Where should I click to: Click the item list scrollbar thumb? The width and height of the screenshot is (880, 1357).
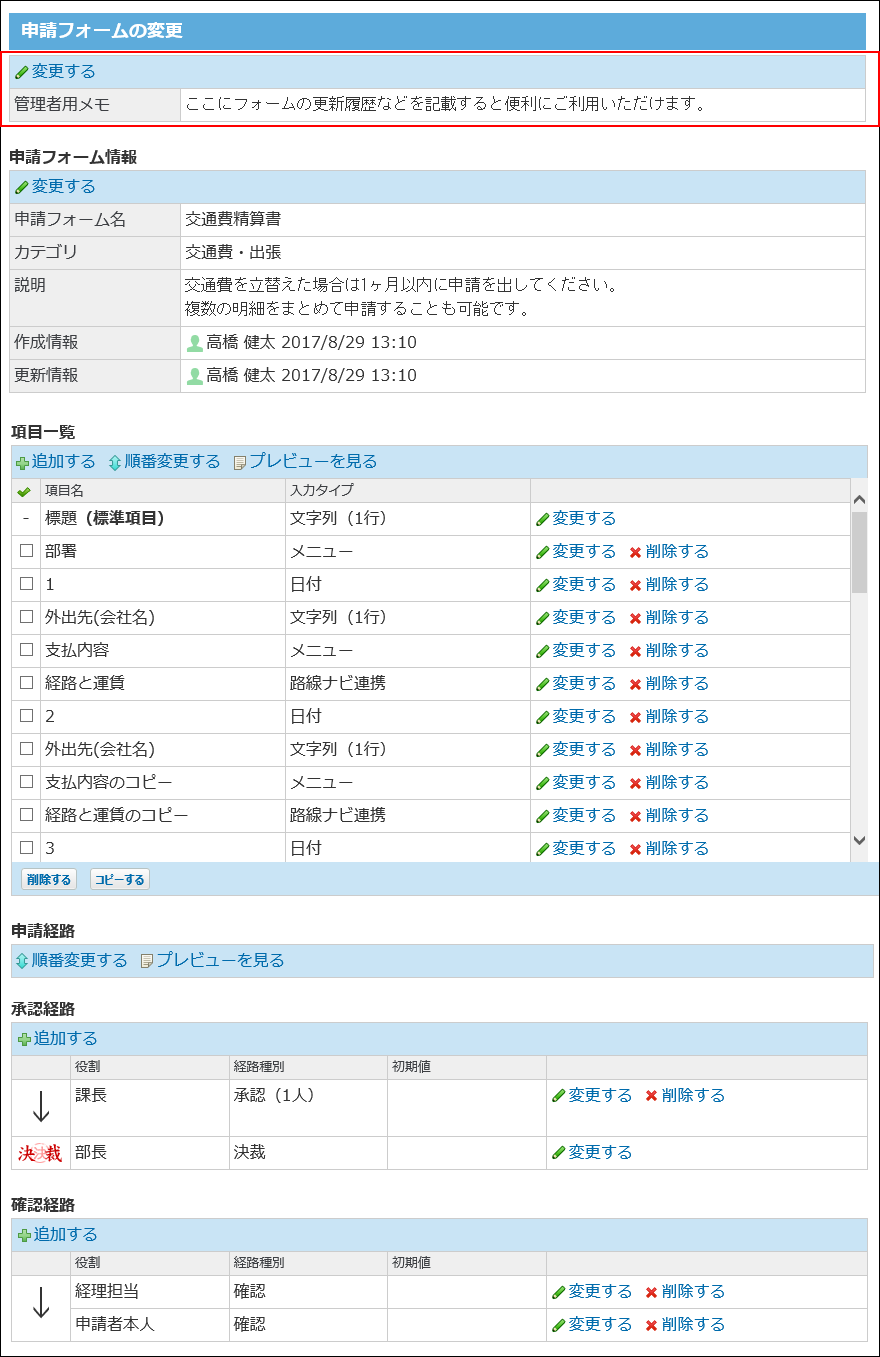(x=859, y=553)
